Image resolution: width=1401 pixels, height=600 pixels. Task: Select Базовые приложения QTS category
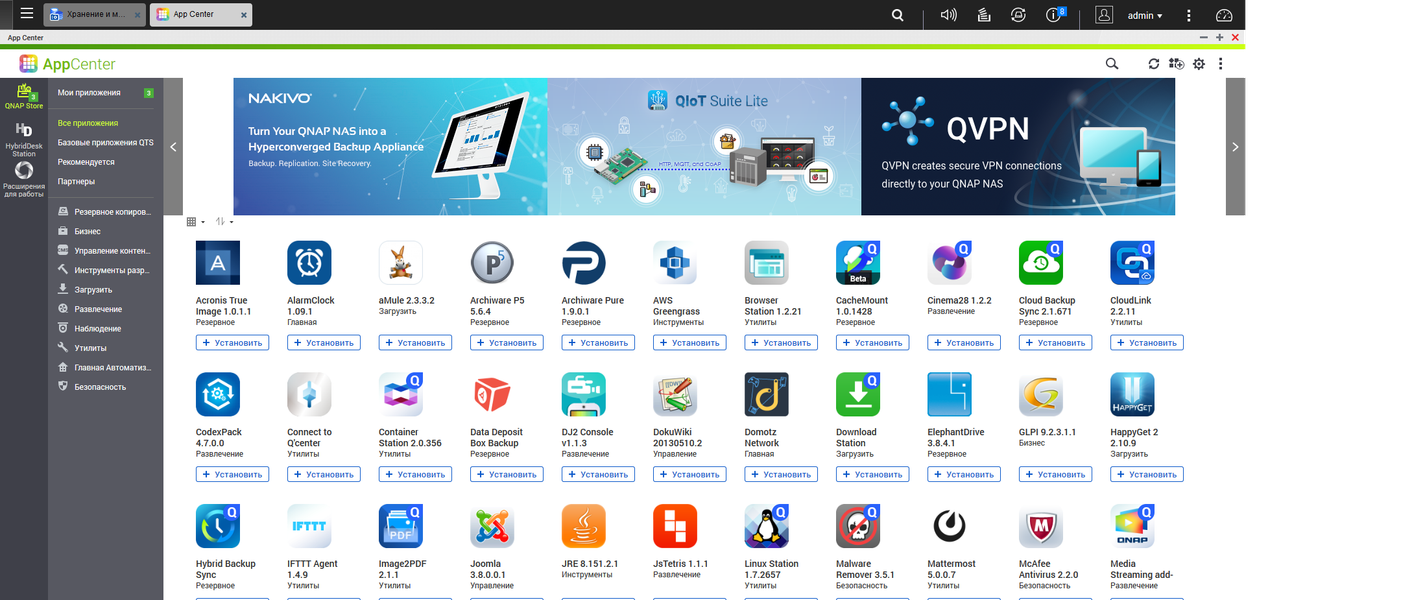pos(106,143)
